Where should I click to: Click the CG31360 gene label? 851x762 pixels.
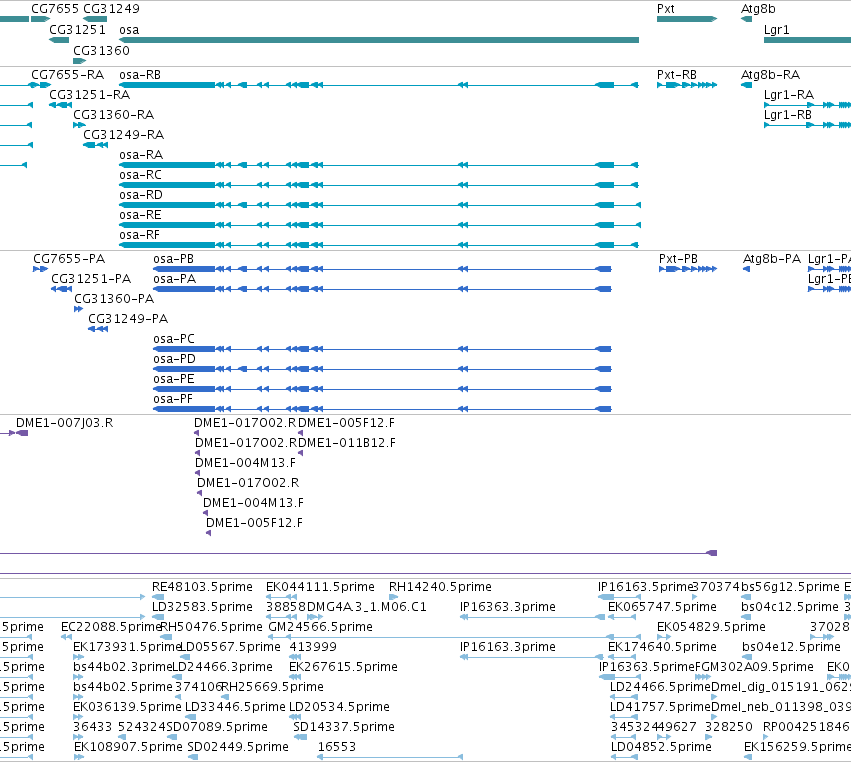click(x=101, y=50)
